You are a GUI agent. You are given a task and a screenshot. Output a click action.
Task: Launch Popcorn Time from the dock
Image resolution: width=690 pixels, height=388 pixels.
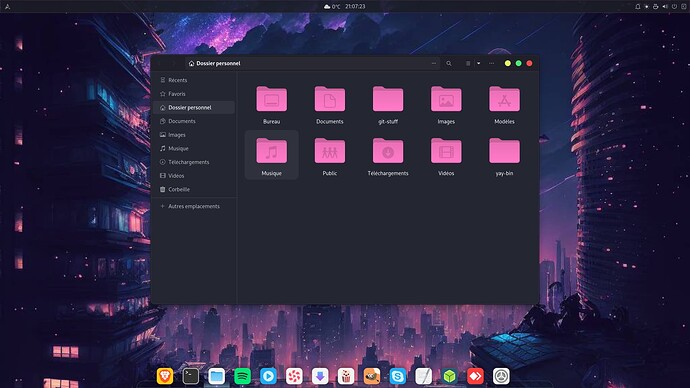click(346, 376)
